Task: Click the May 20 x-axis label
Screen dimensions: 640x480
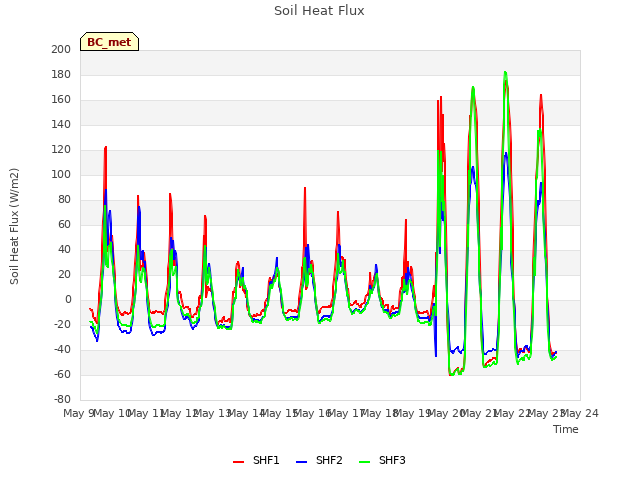Action: click(447, 413)
